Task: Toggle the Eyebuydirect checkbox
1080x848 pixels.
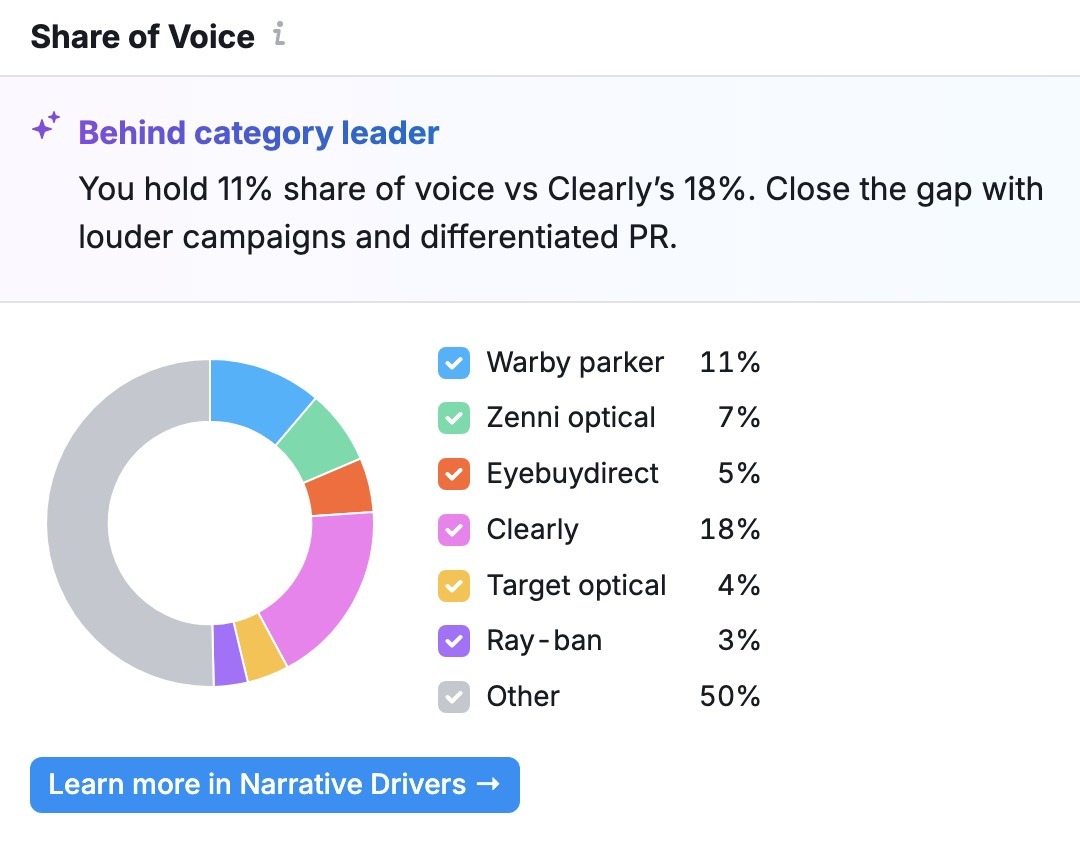Action: pos(454,473)
